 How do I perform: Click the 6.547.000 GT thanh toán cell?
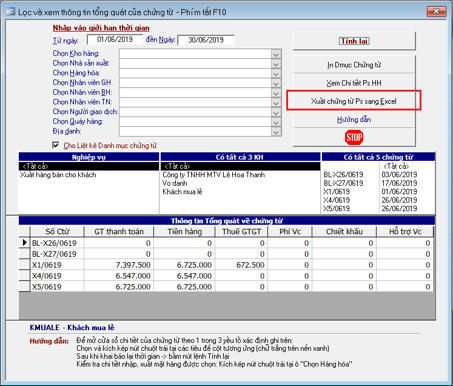(119, 276)
